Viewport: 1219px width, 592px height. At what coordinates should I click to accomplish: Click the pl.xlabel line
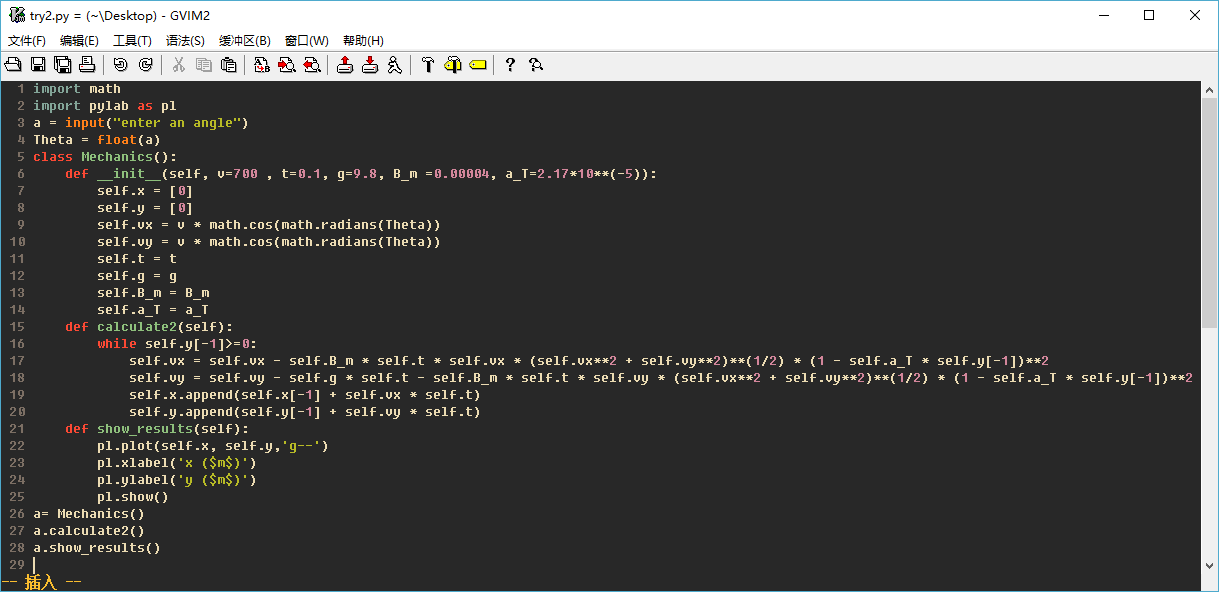pos(177,463)
